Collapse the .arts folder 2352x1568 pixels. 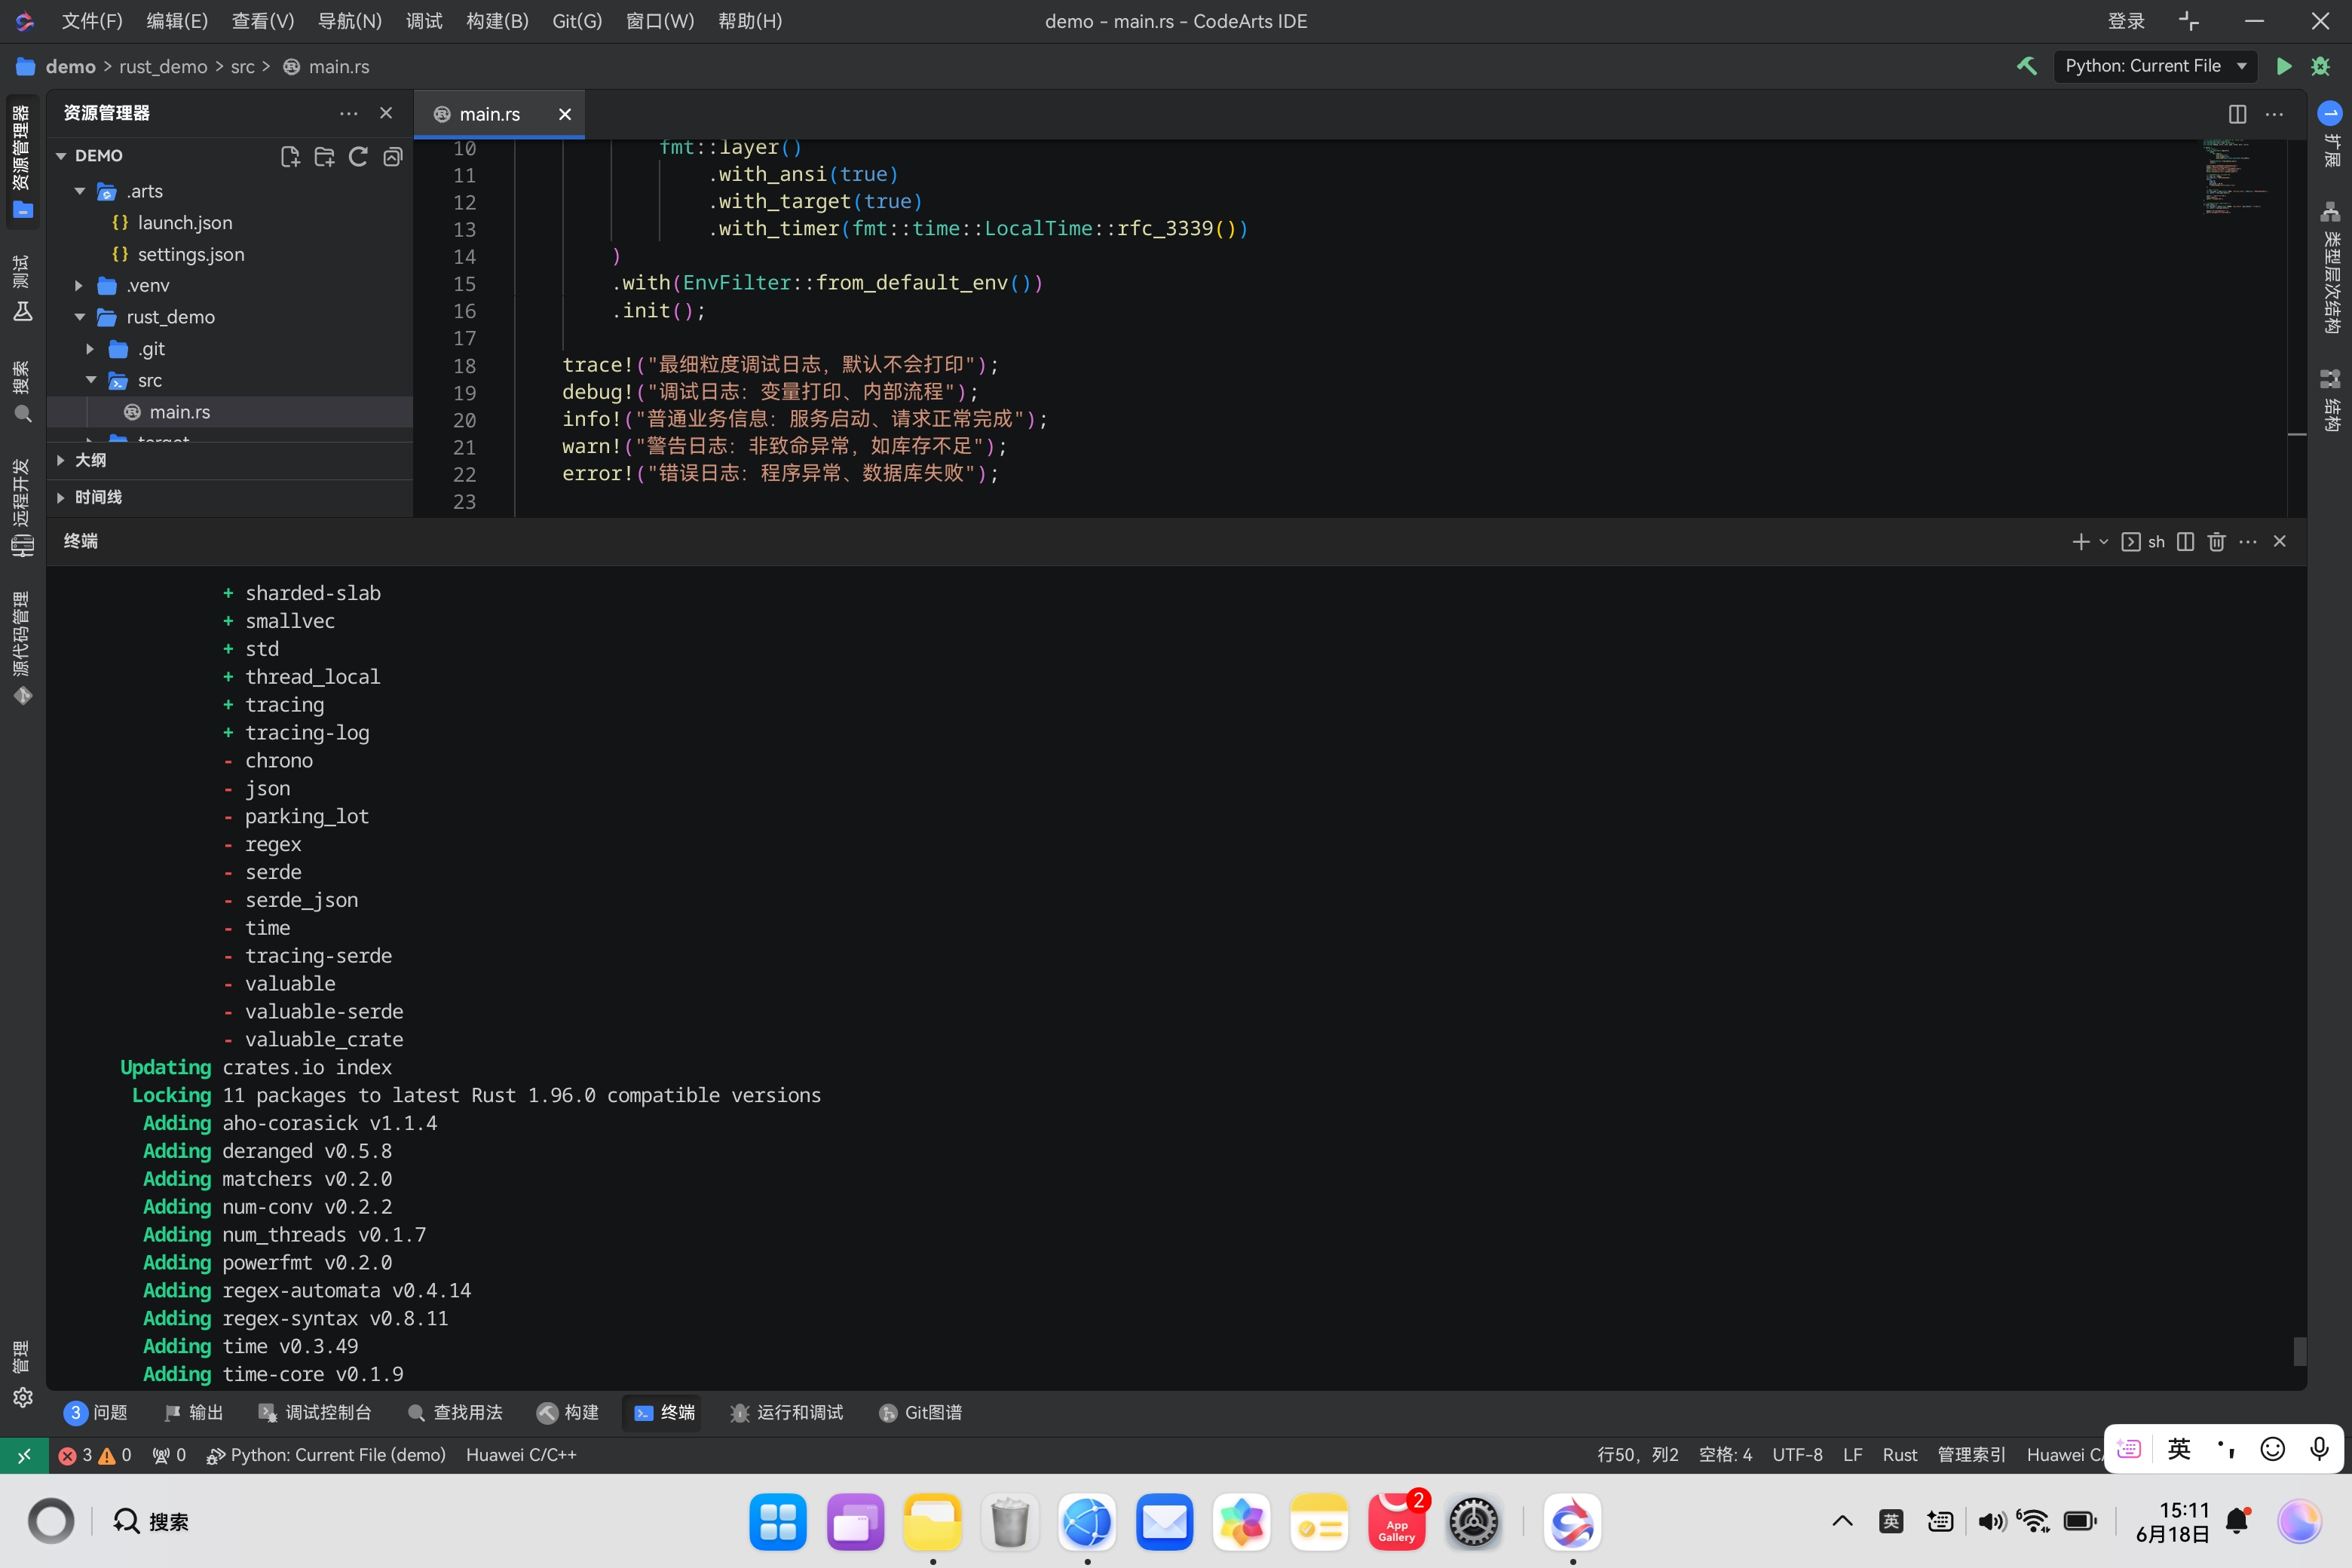(x=80, y=191)
